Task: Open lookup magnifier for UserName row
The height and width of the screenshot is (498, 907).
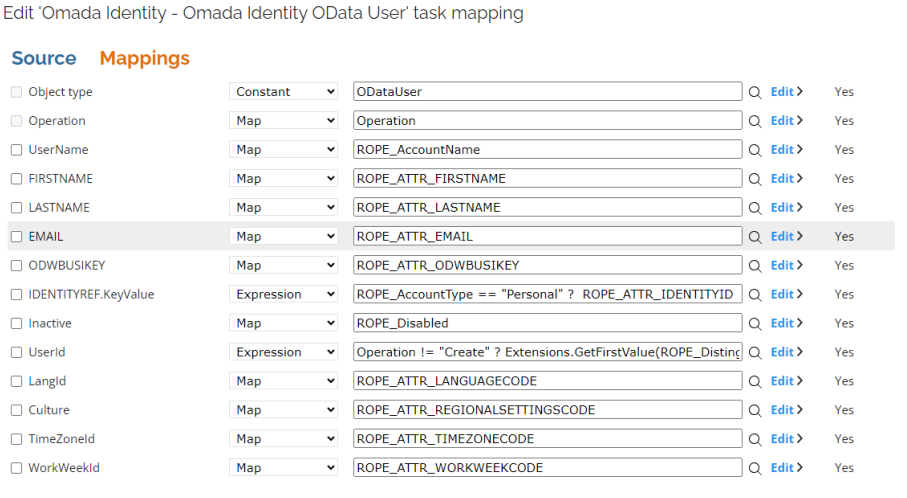Action: click(755, 150)
